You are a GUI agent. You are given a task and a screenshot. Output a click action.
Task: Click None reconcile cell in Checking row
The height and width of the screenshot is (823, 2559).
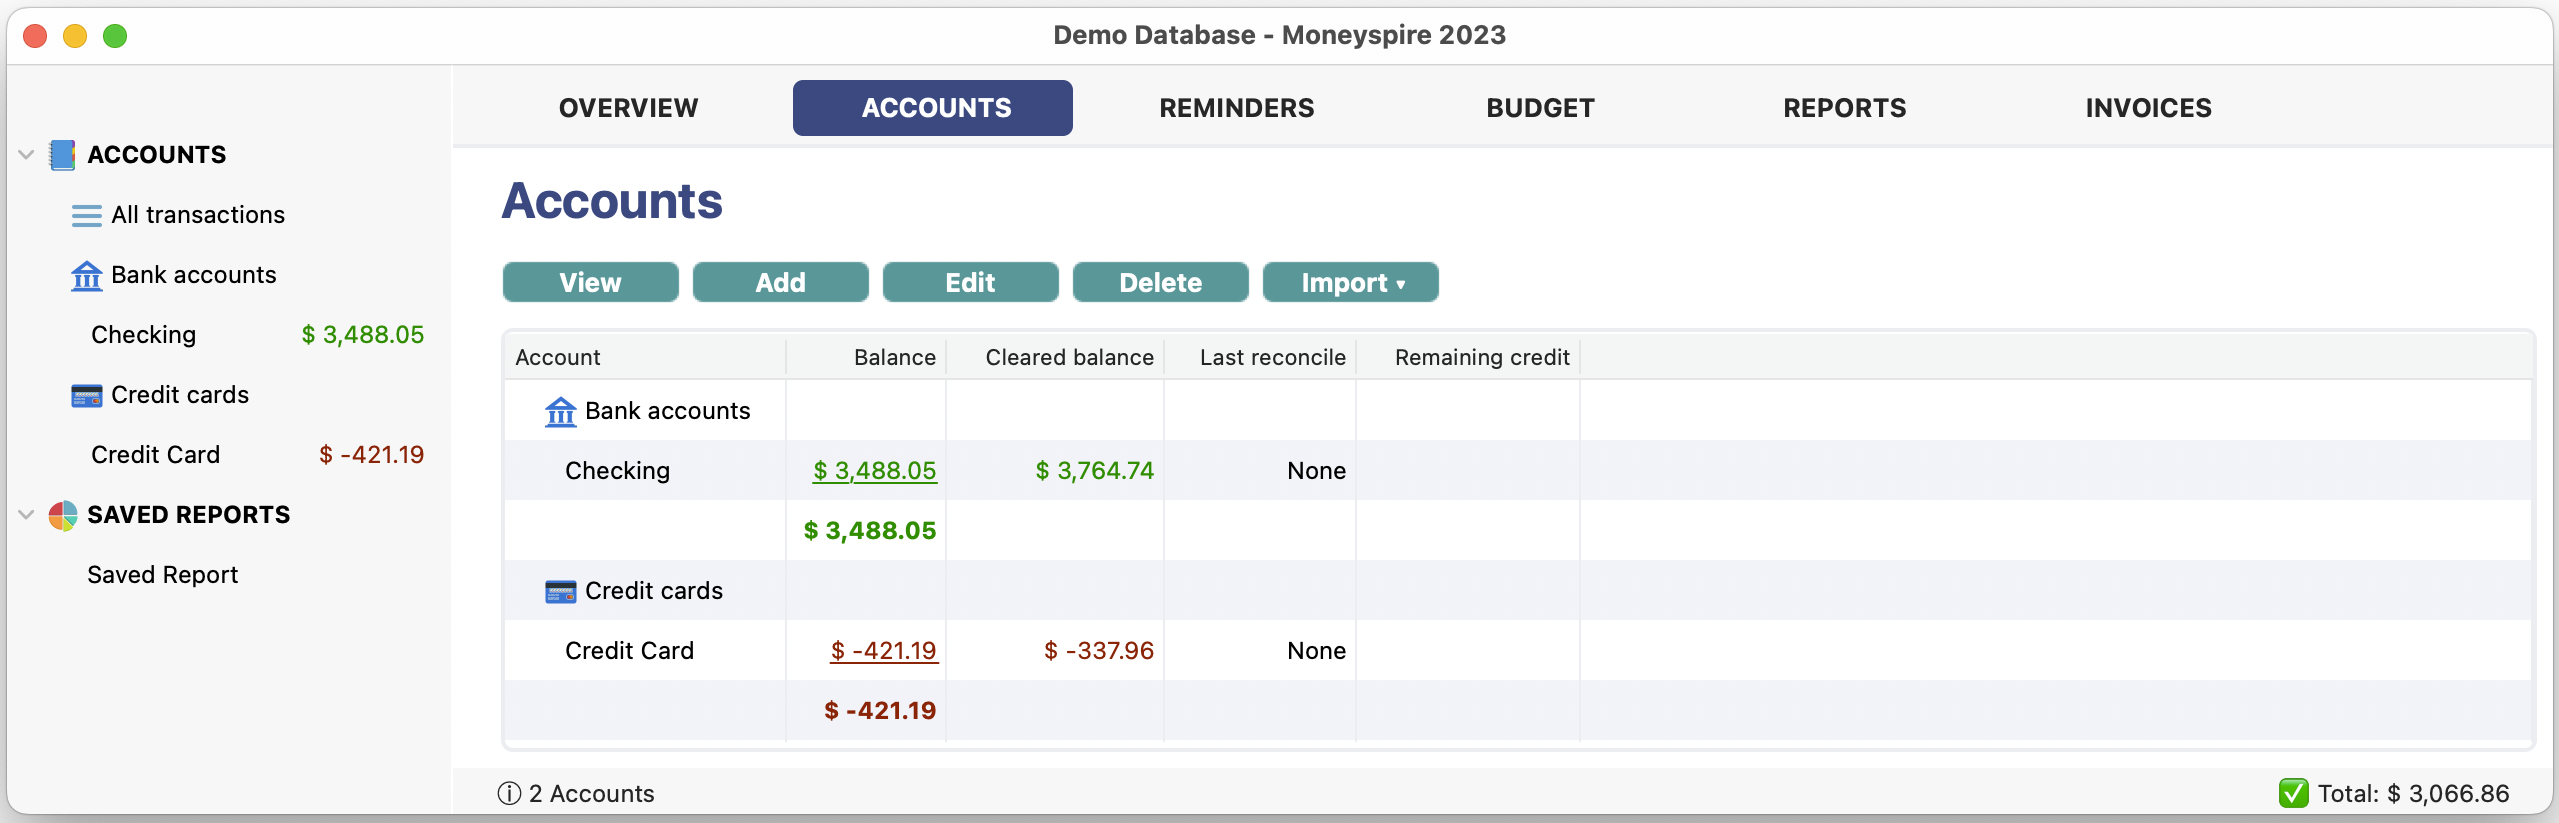(1317, 471)
